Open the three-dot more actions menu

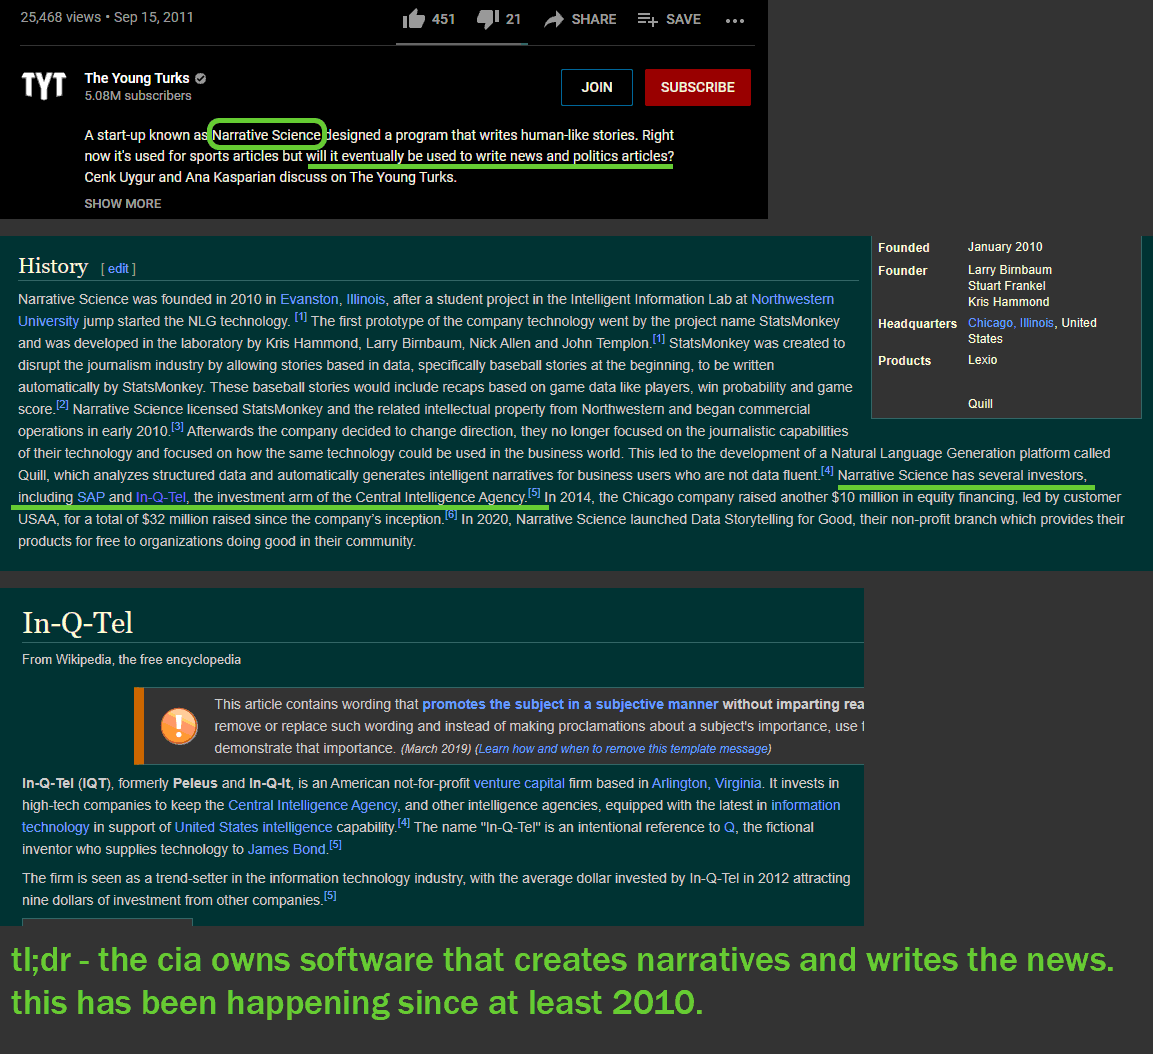click(x=734, y=20)
